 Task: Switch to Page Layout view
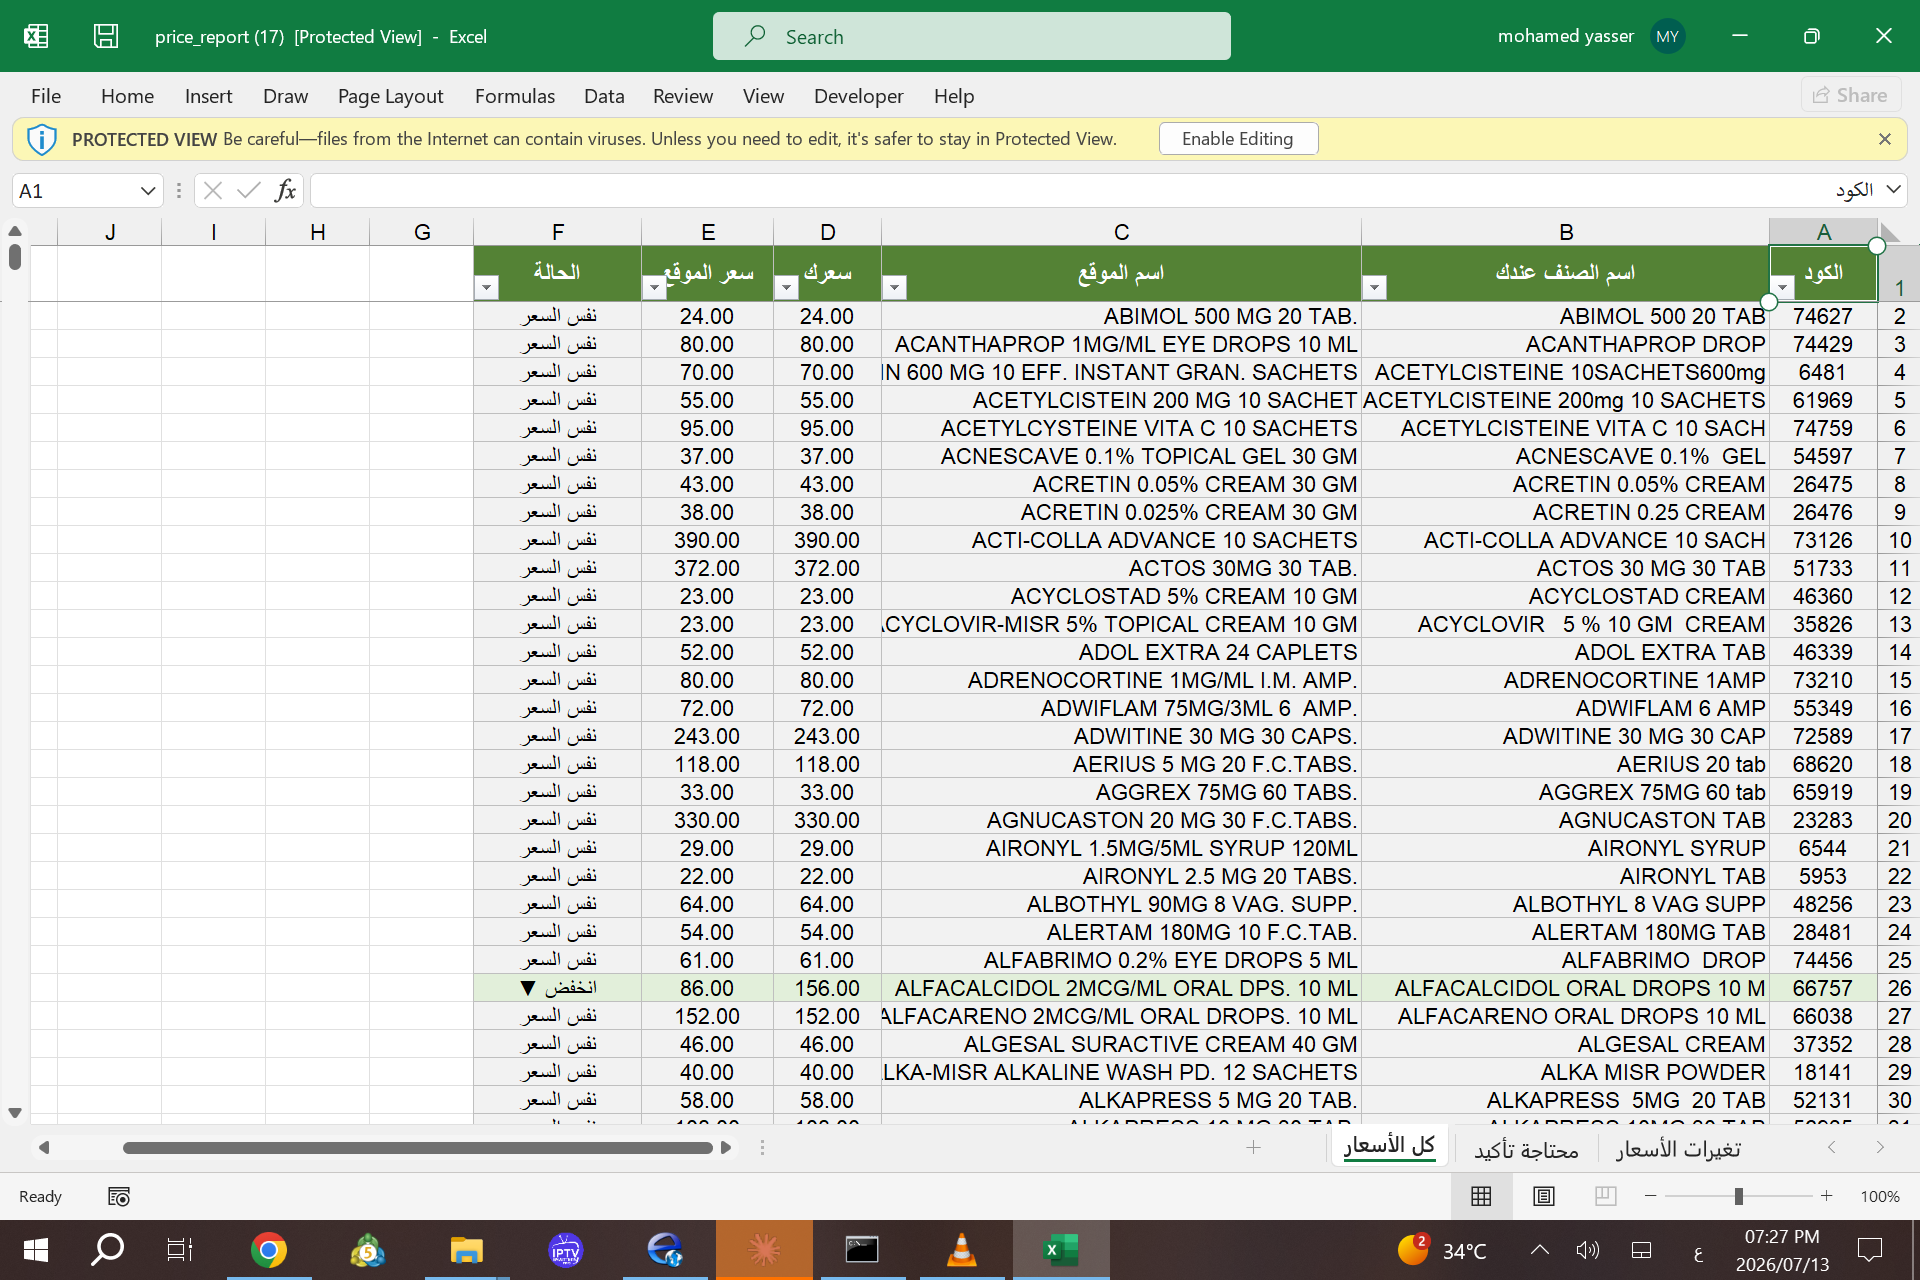click(x=1544, y=1196)
